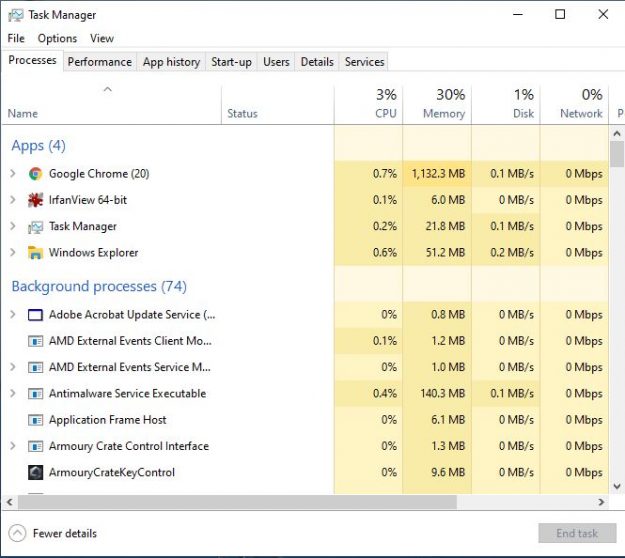
Task: Sort processes by CPU column
Action: pos(368,105)
